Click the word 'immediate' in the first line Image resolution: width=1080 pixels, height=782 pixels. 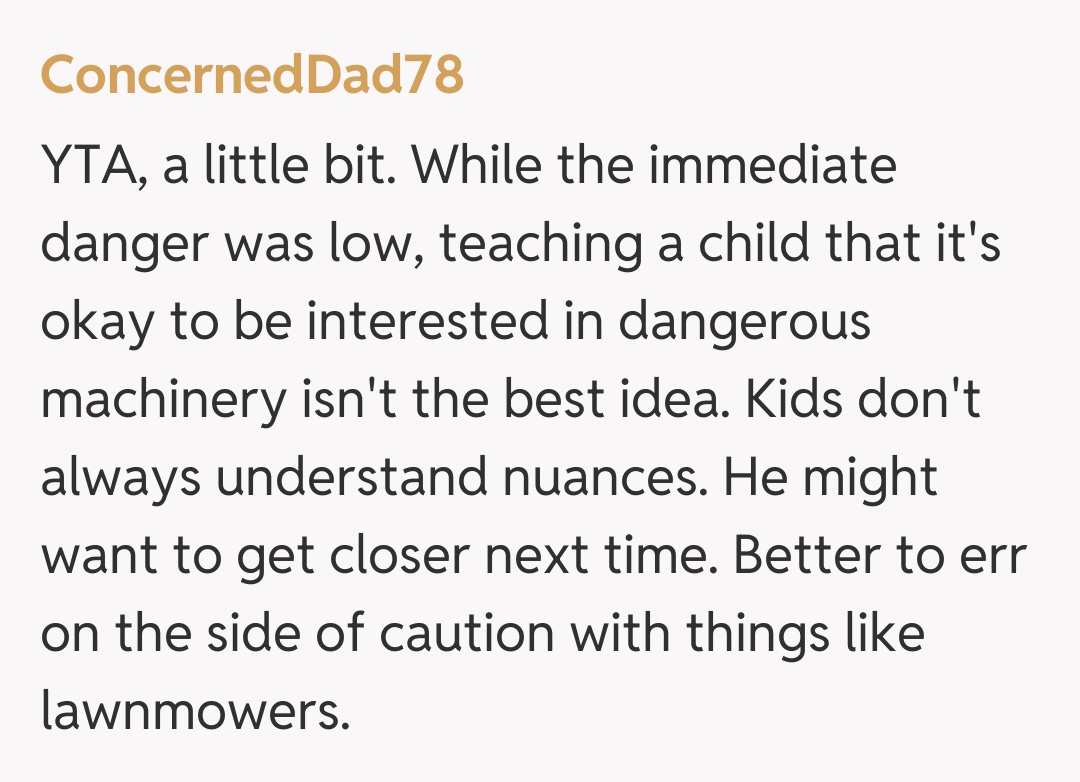(x=771, y=167)
